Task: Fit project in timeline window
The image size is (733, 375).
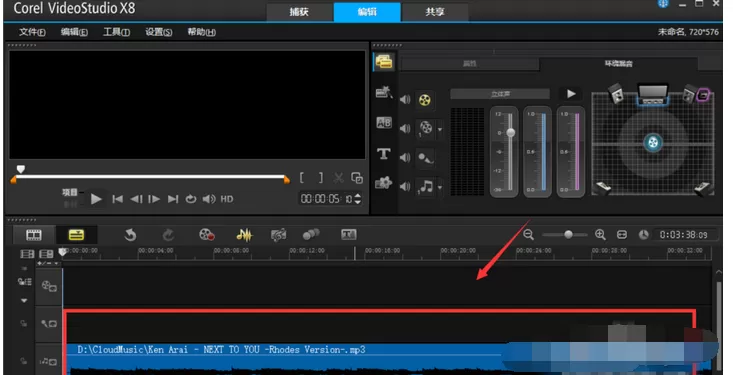Action: [622, 235]
